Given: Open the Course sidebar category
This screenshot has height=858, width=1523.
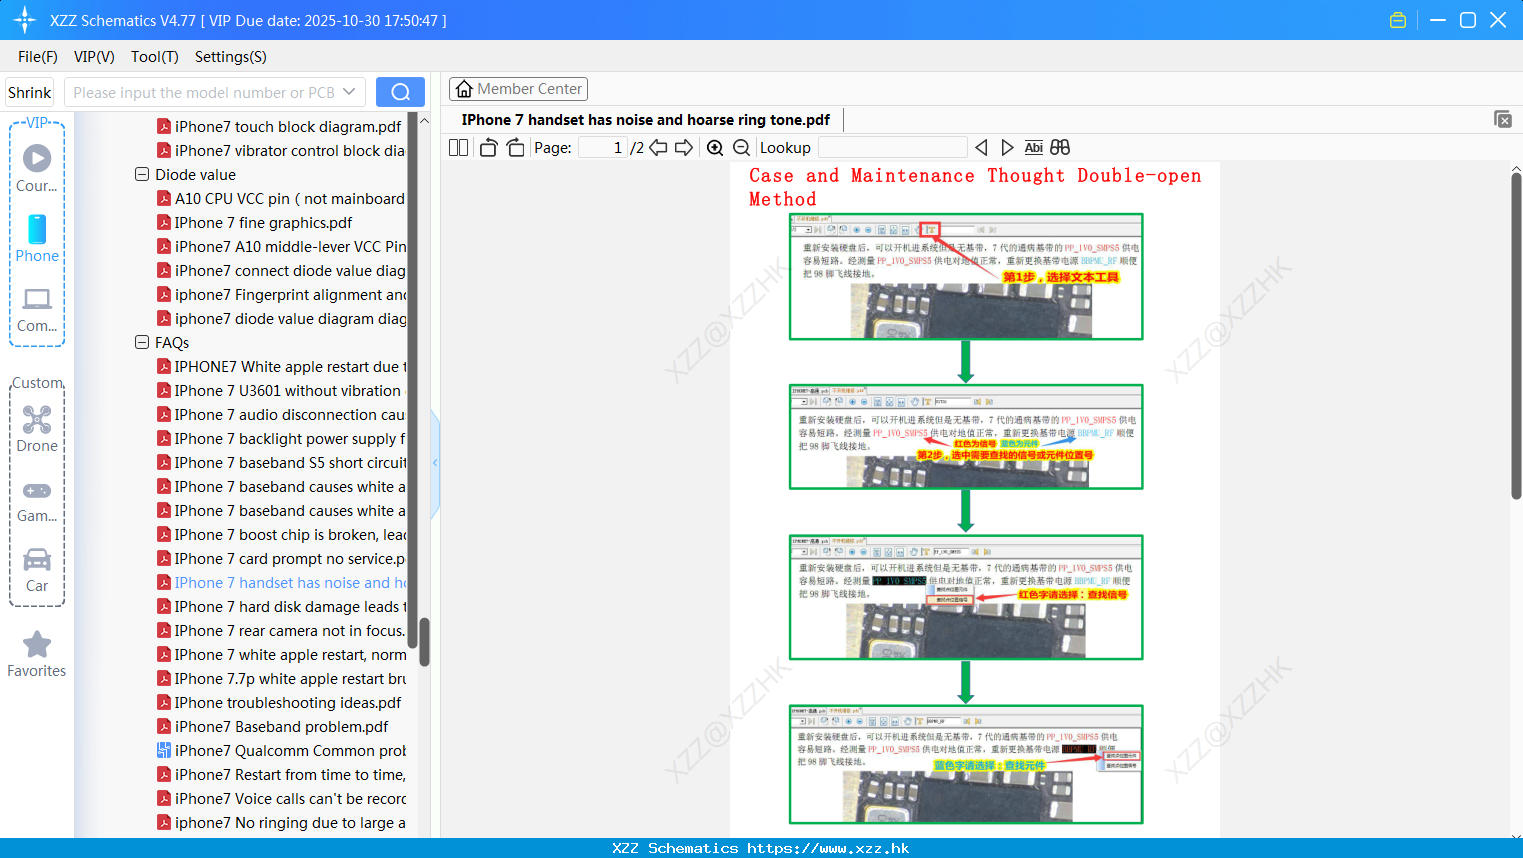Looking at the screenshot, I should (x=37, y=168).
